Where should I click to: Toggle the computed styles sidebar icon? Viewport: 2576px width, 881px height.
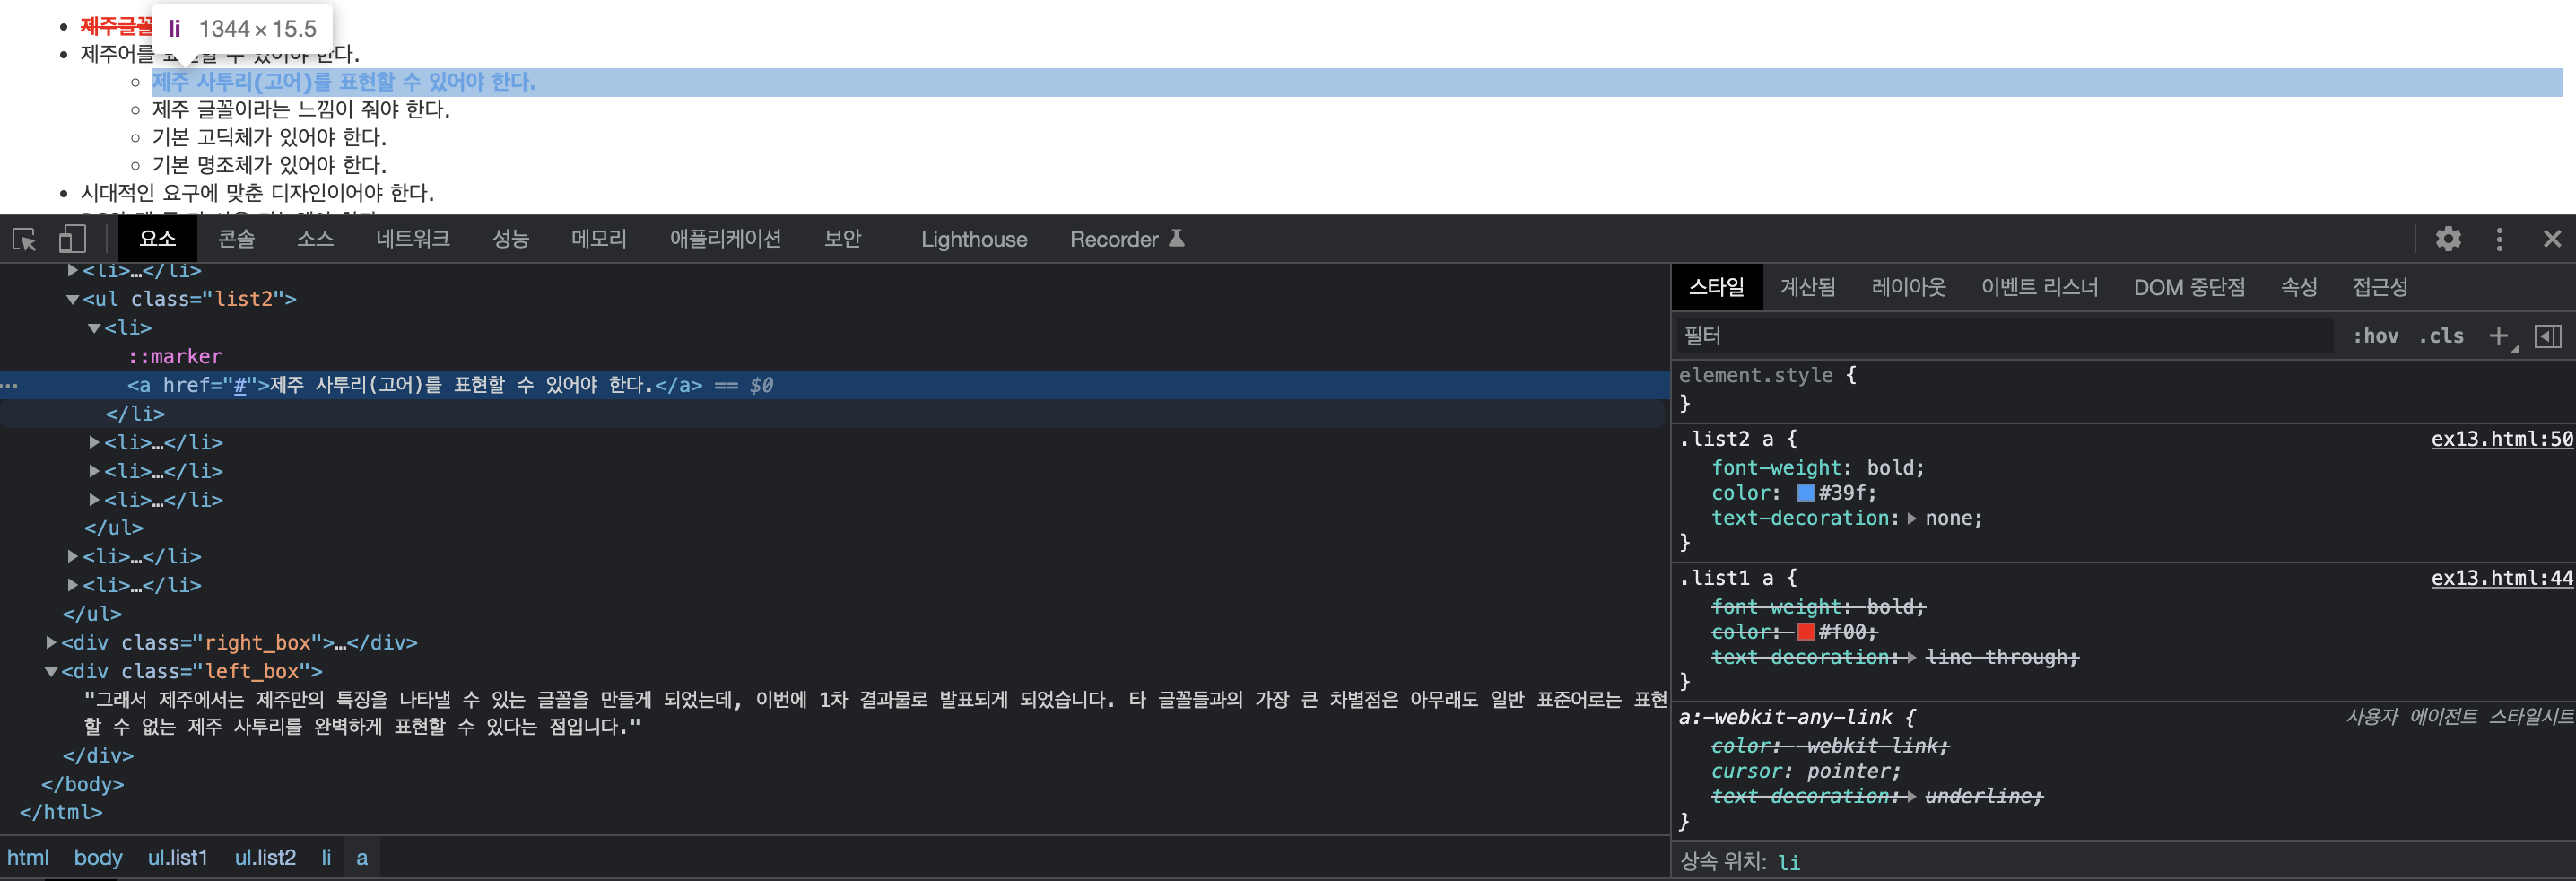pos(2547,336)
